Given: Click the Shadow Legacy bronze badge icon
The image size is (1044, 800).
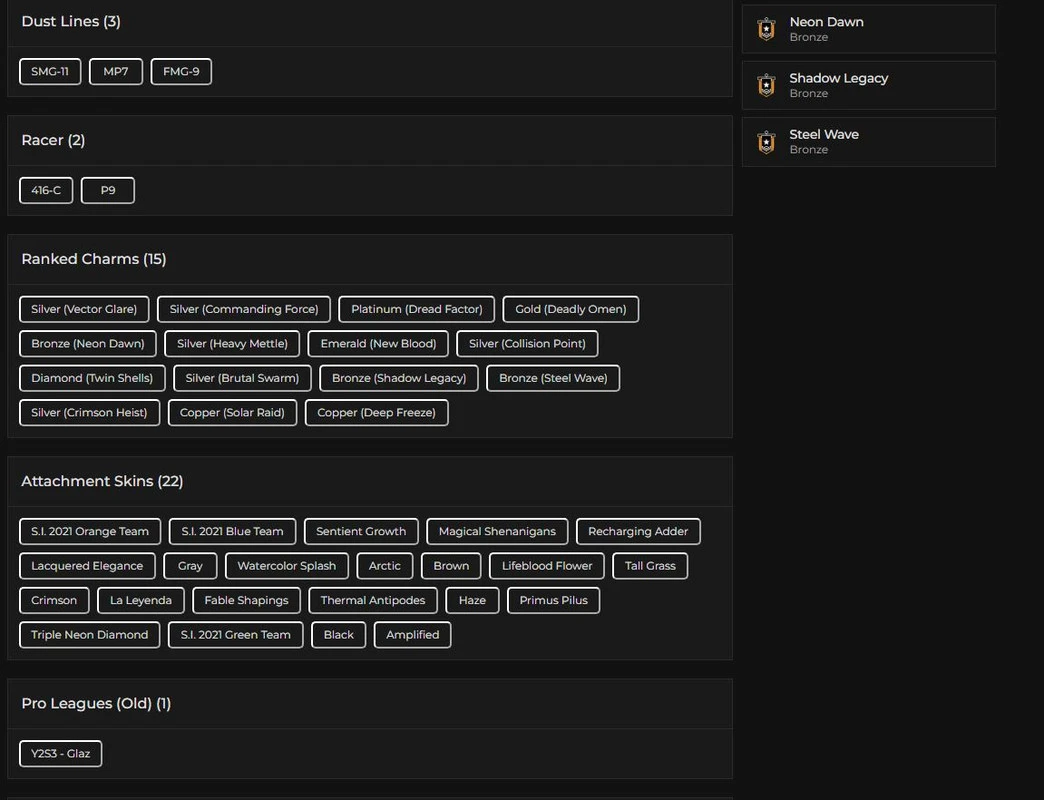Looking at the screenshot, I should (766, 85).
